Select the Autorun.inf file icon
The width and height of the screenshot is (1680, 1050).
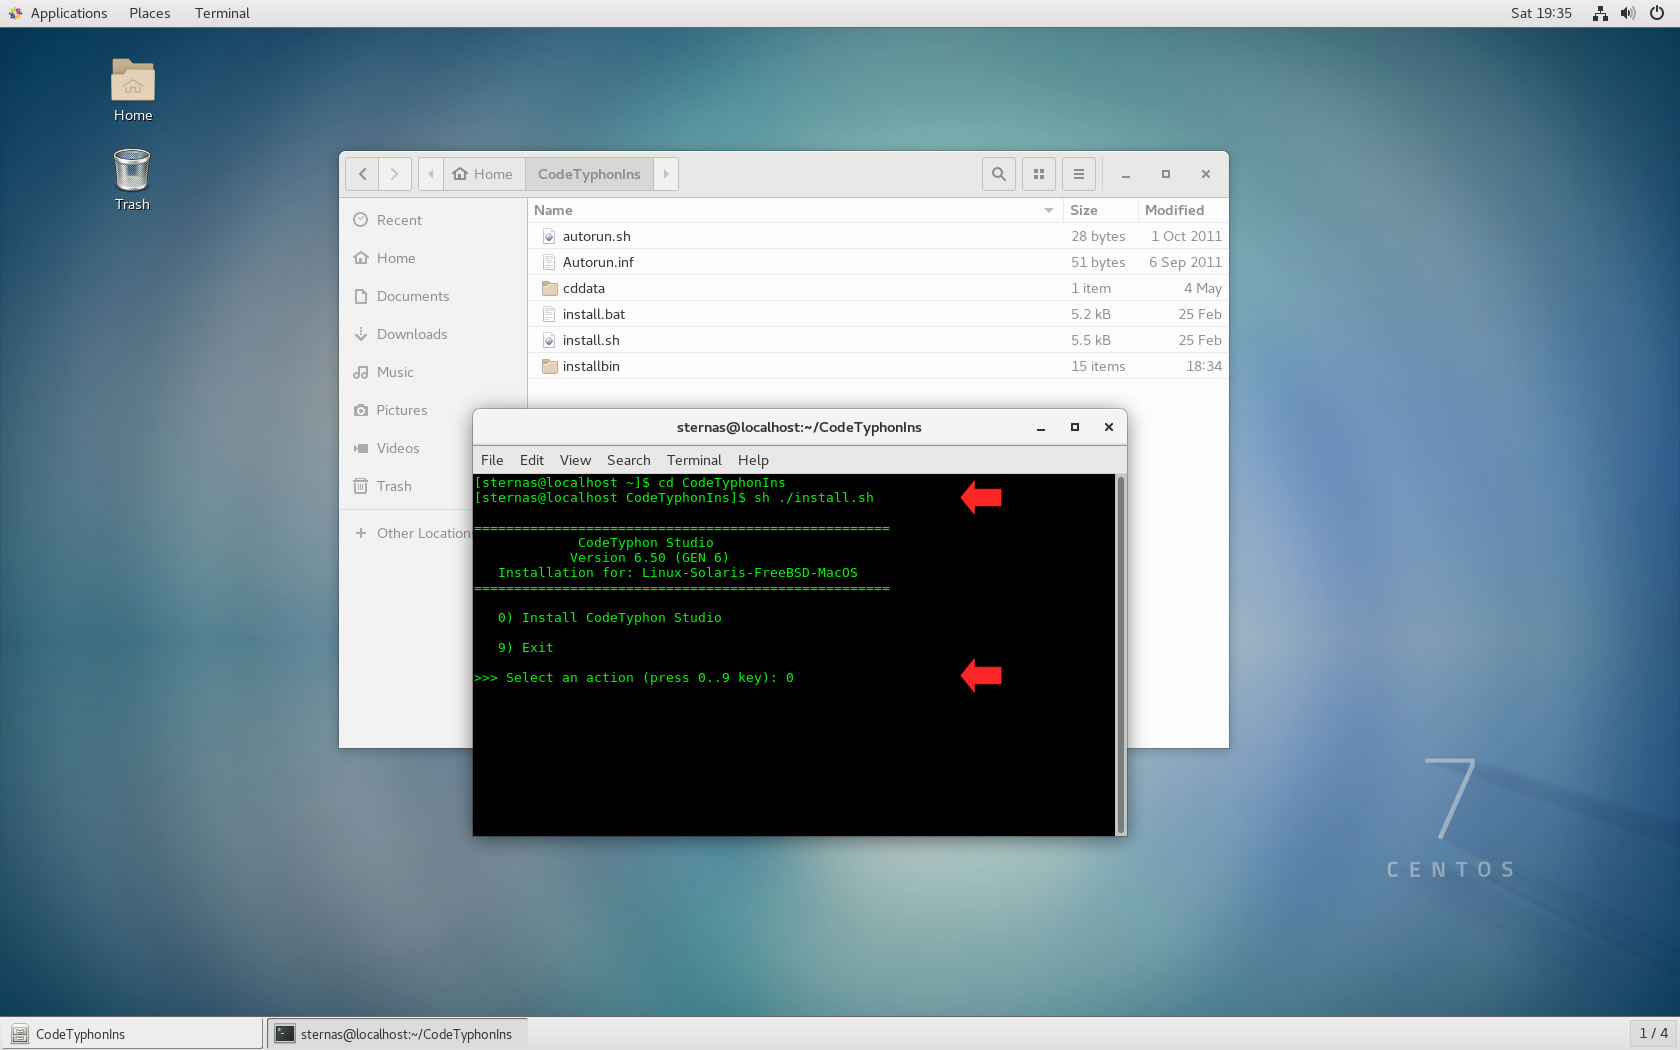549,262
